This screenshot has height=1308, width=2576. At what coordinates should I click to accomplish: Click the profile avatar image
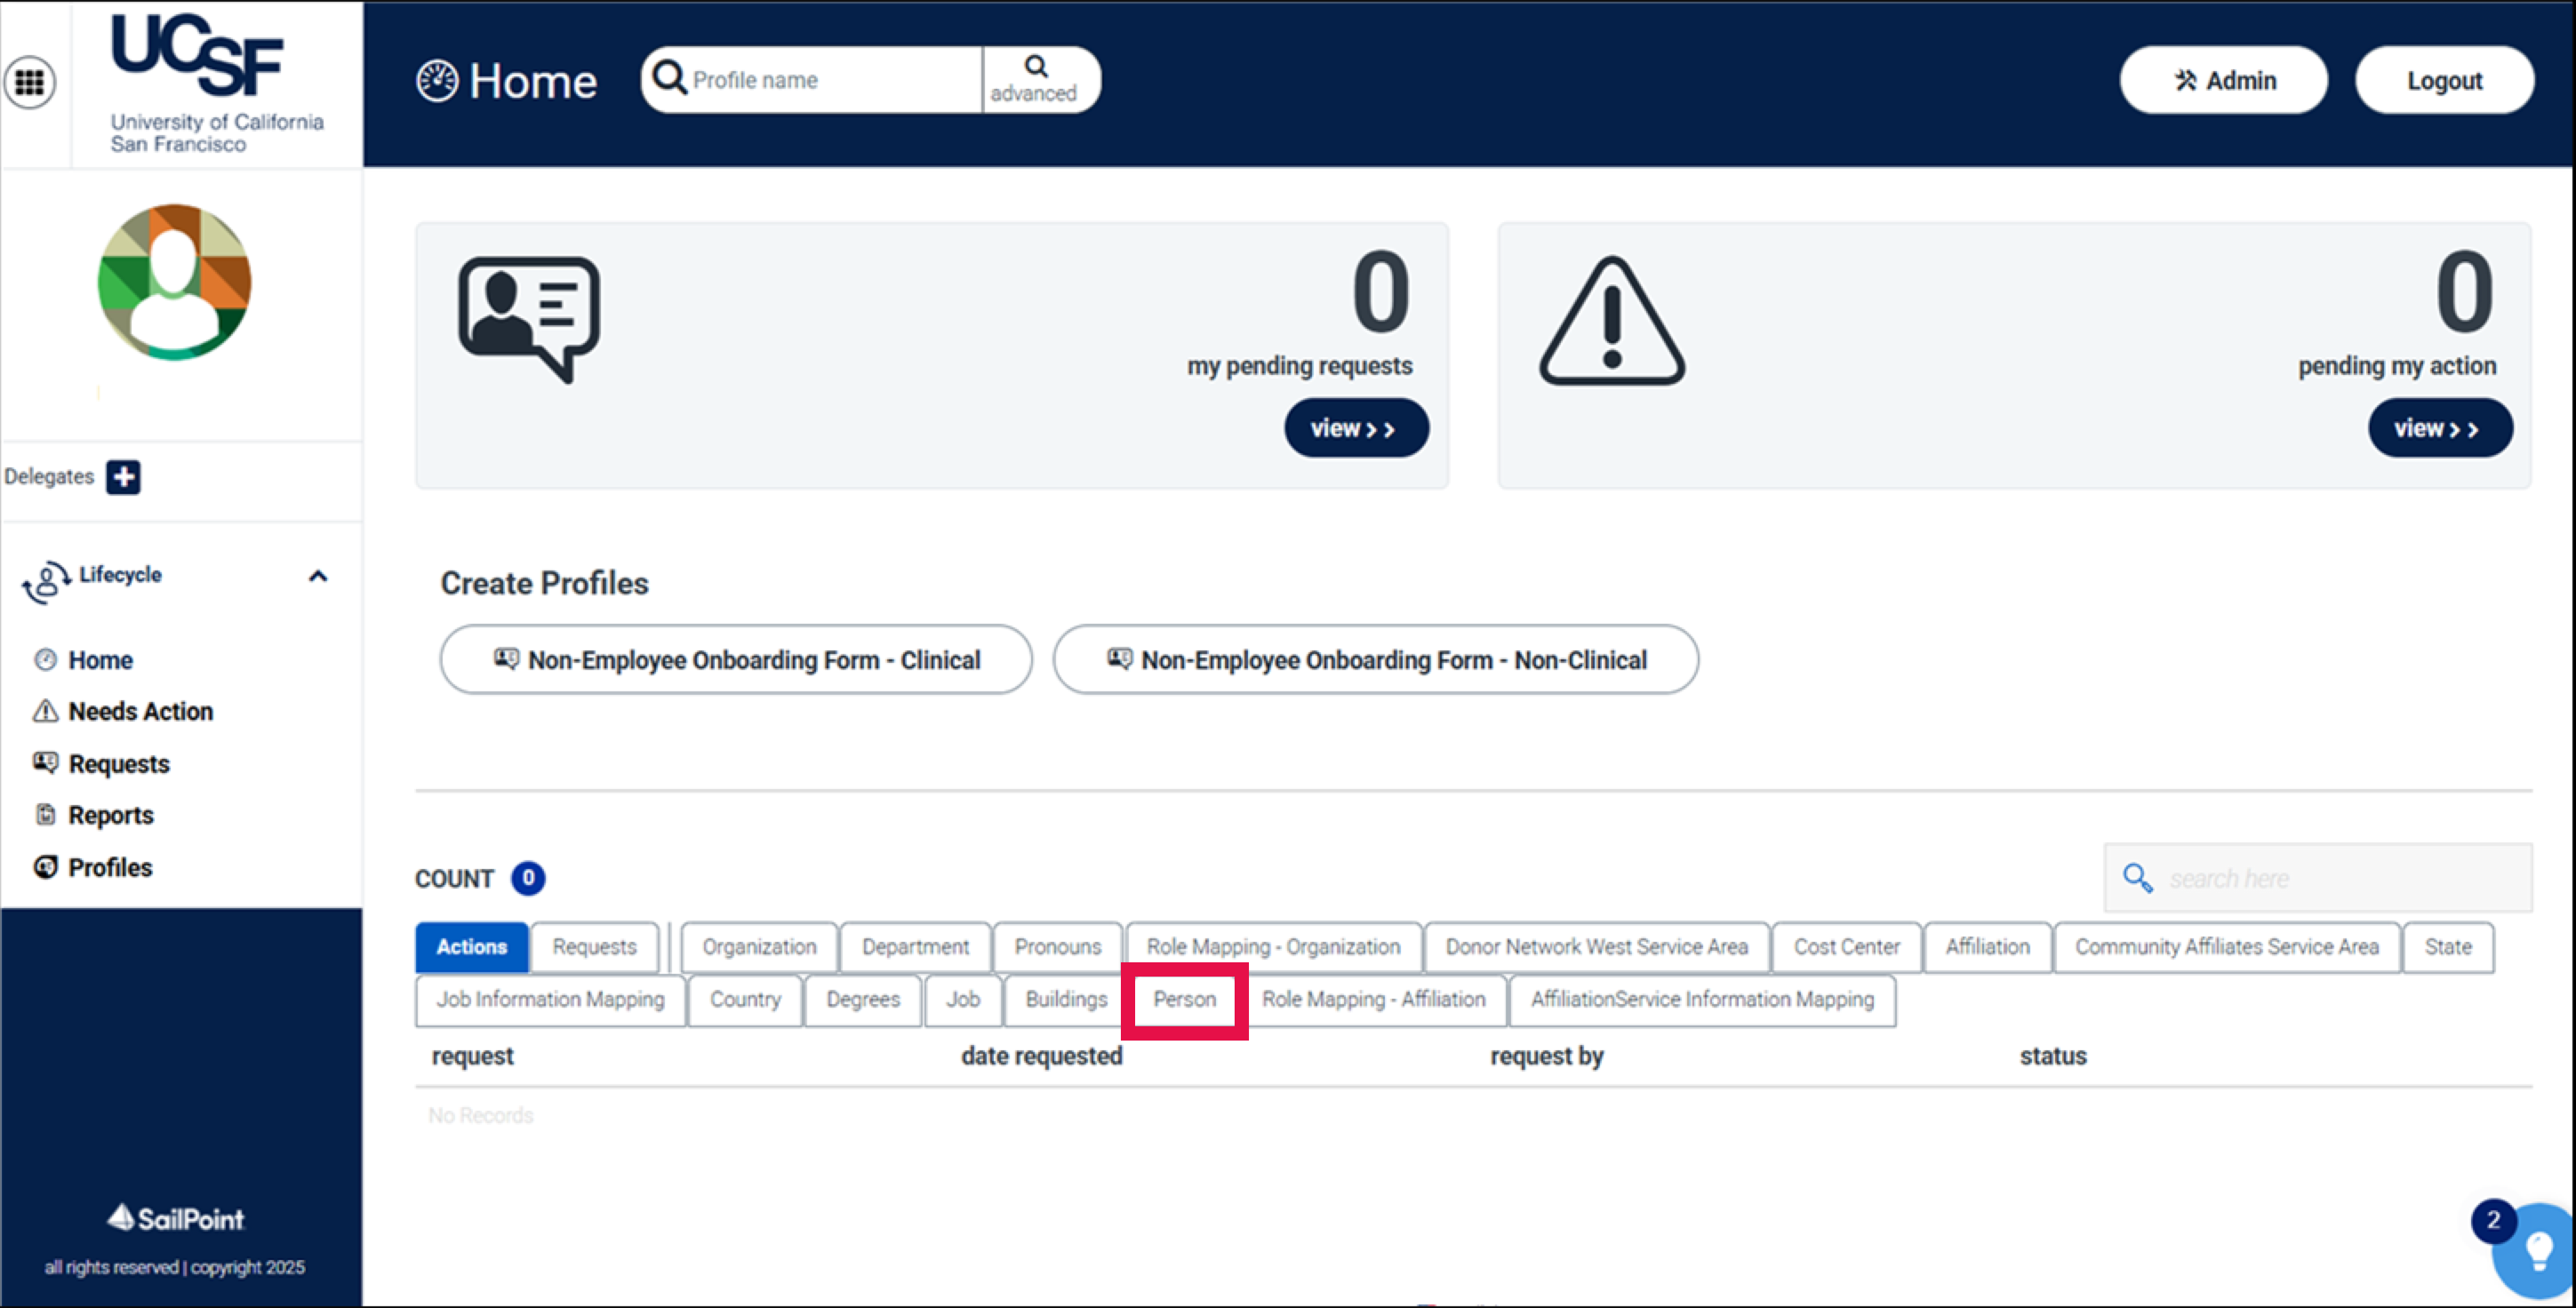(175, 283)
